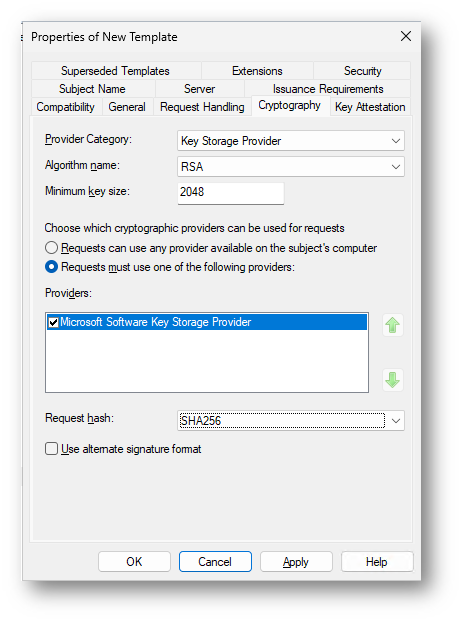Image resolution: width=463 pixels, height=623 pixels.
Task: Move provider up with green up arrow
Action: pyautogui.click(x=393, y=325)
